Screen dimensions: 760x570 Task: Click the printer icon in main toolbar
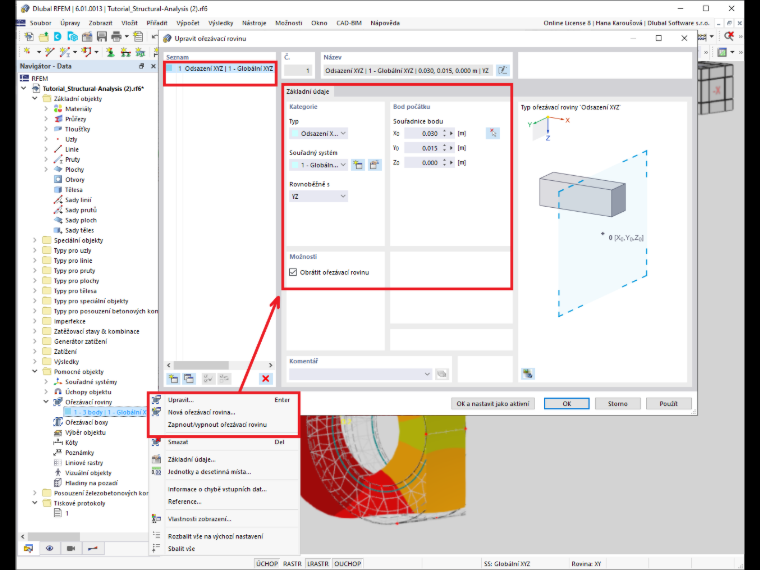point(116,36)
